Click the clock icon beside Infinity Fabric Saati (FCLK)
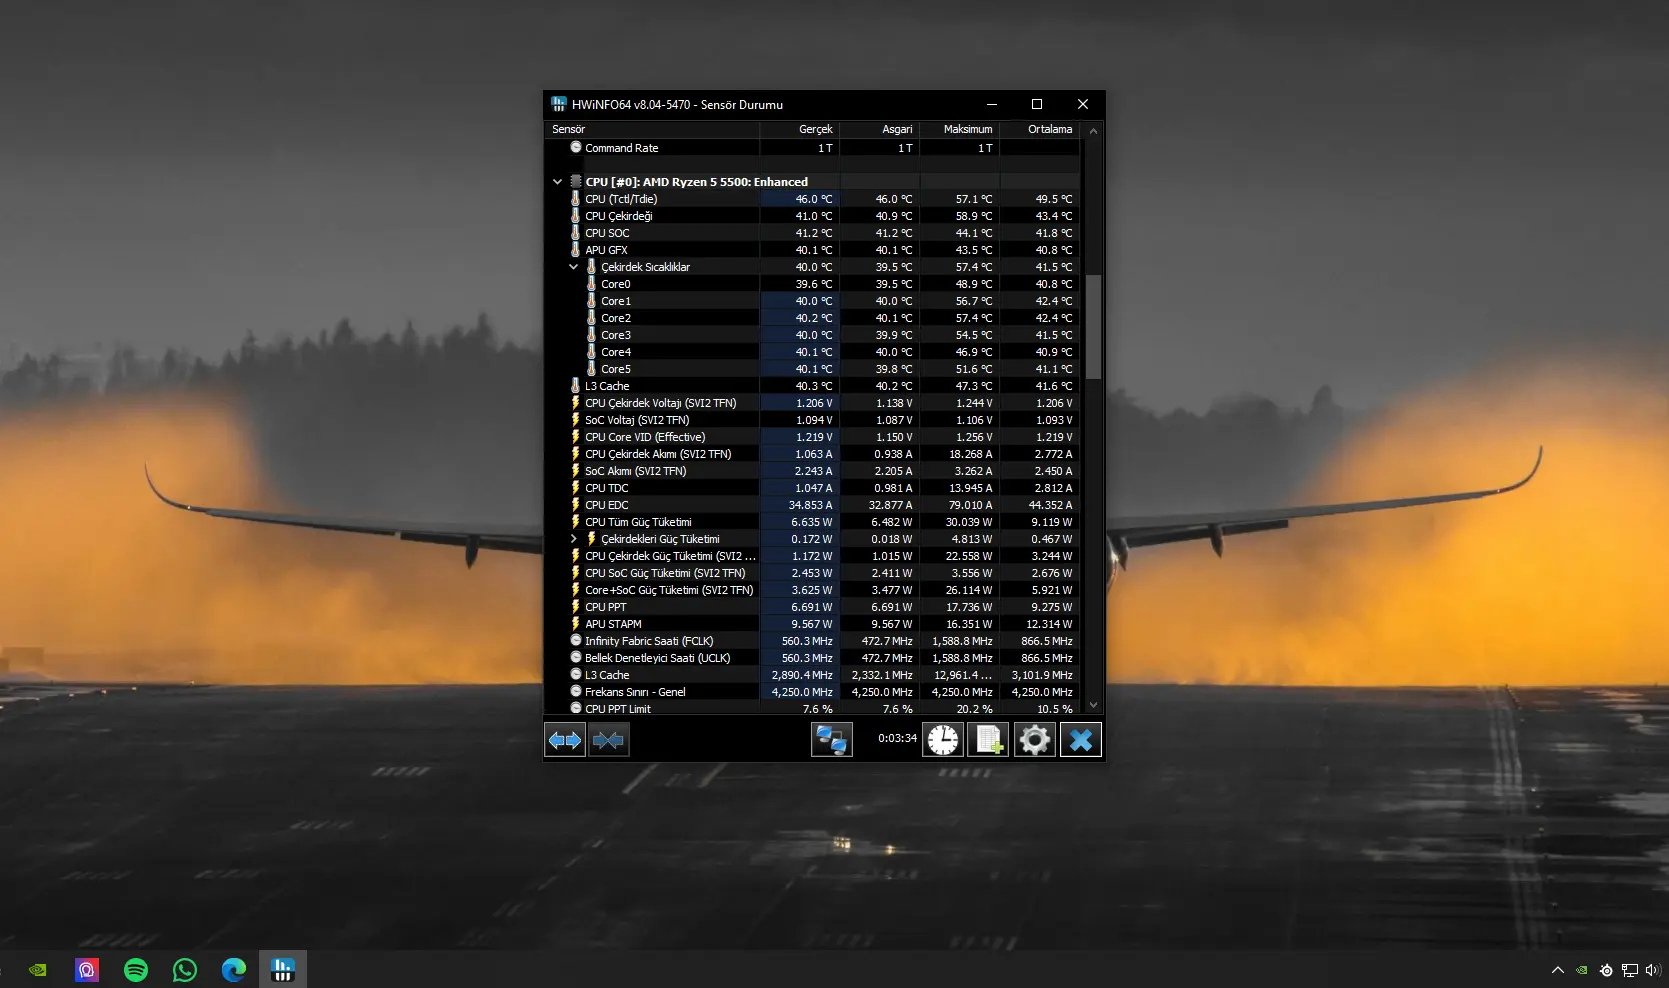 [x=576, y=641]
